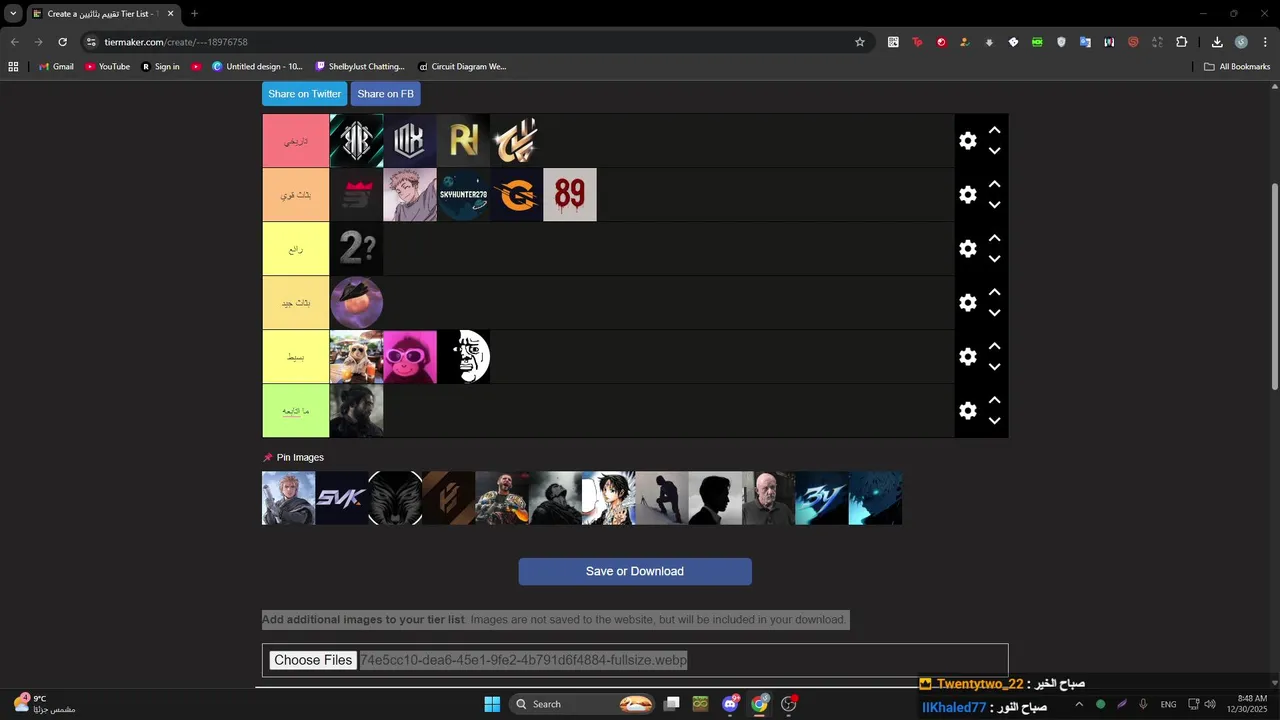The height and width of the screenshot is (720, 1280).
Task: Select the pink monkey with sunglasses image
Action: click(x=410, y=357)
